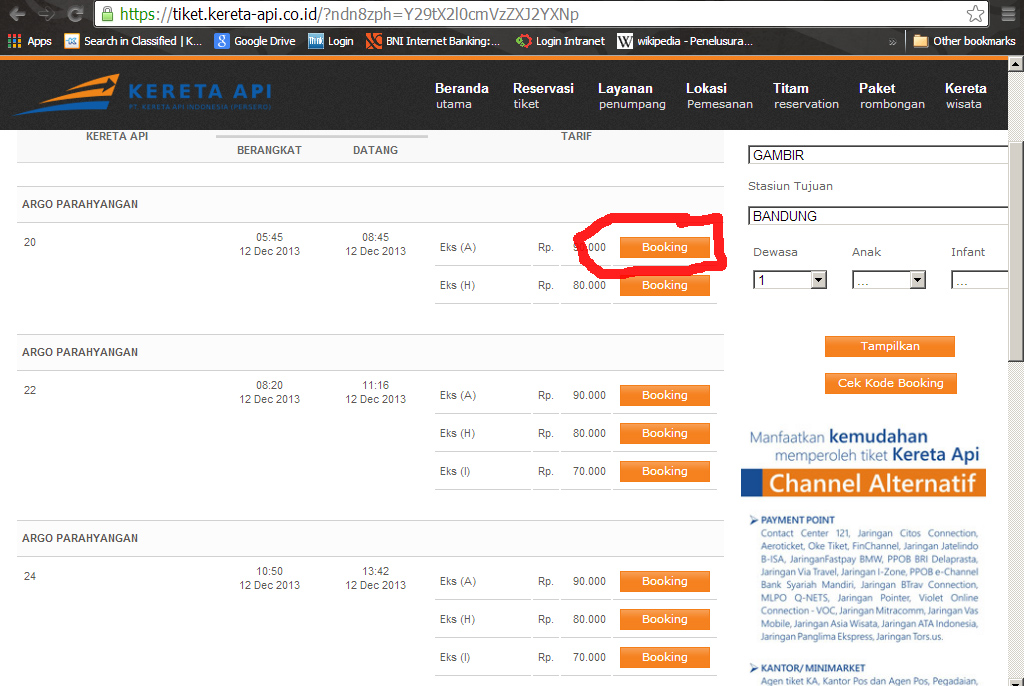This screenshot has height=686, width=1024.
Task: Select the 08:20 departure time
Action: click(269, 385)
